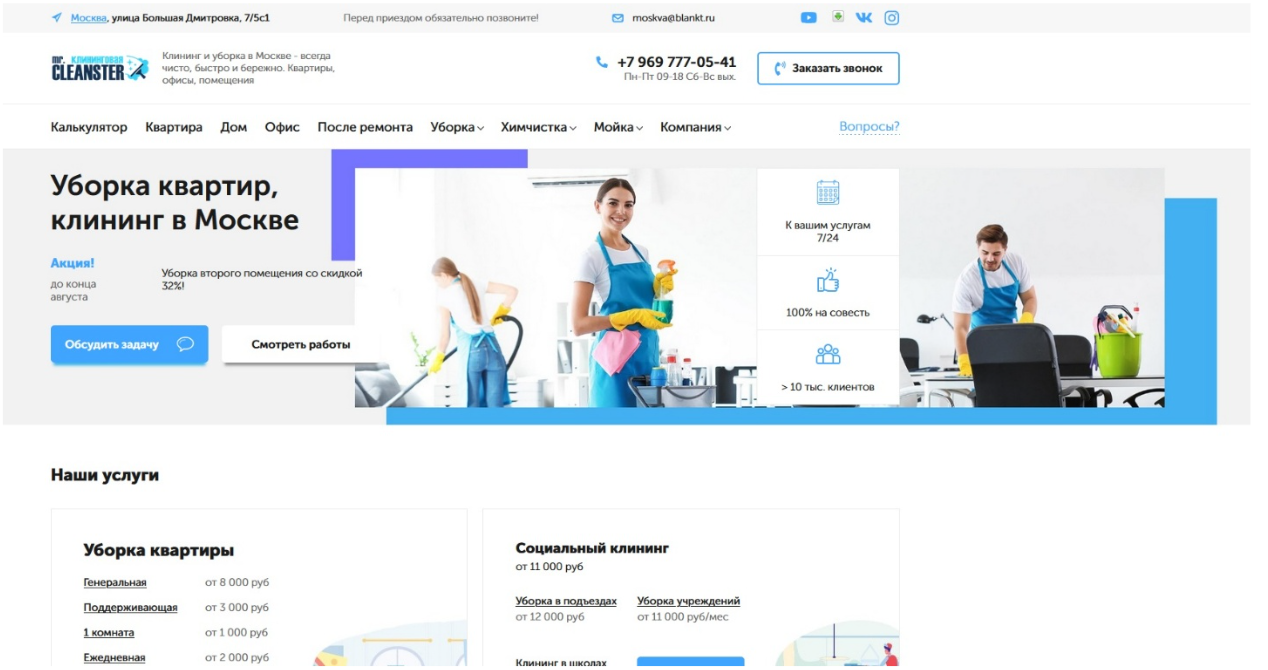This screenshot has height=670, width=1268.
Task: Open the Уборка учреждений link
Action: (688, 602)
